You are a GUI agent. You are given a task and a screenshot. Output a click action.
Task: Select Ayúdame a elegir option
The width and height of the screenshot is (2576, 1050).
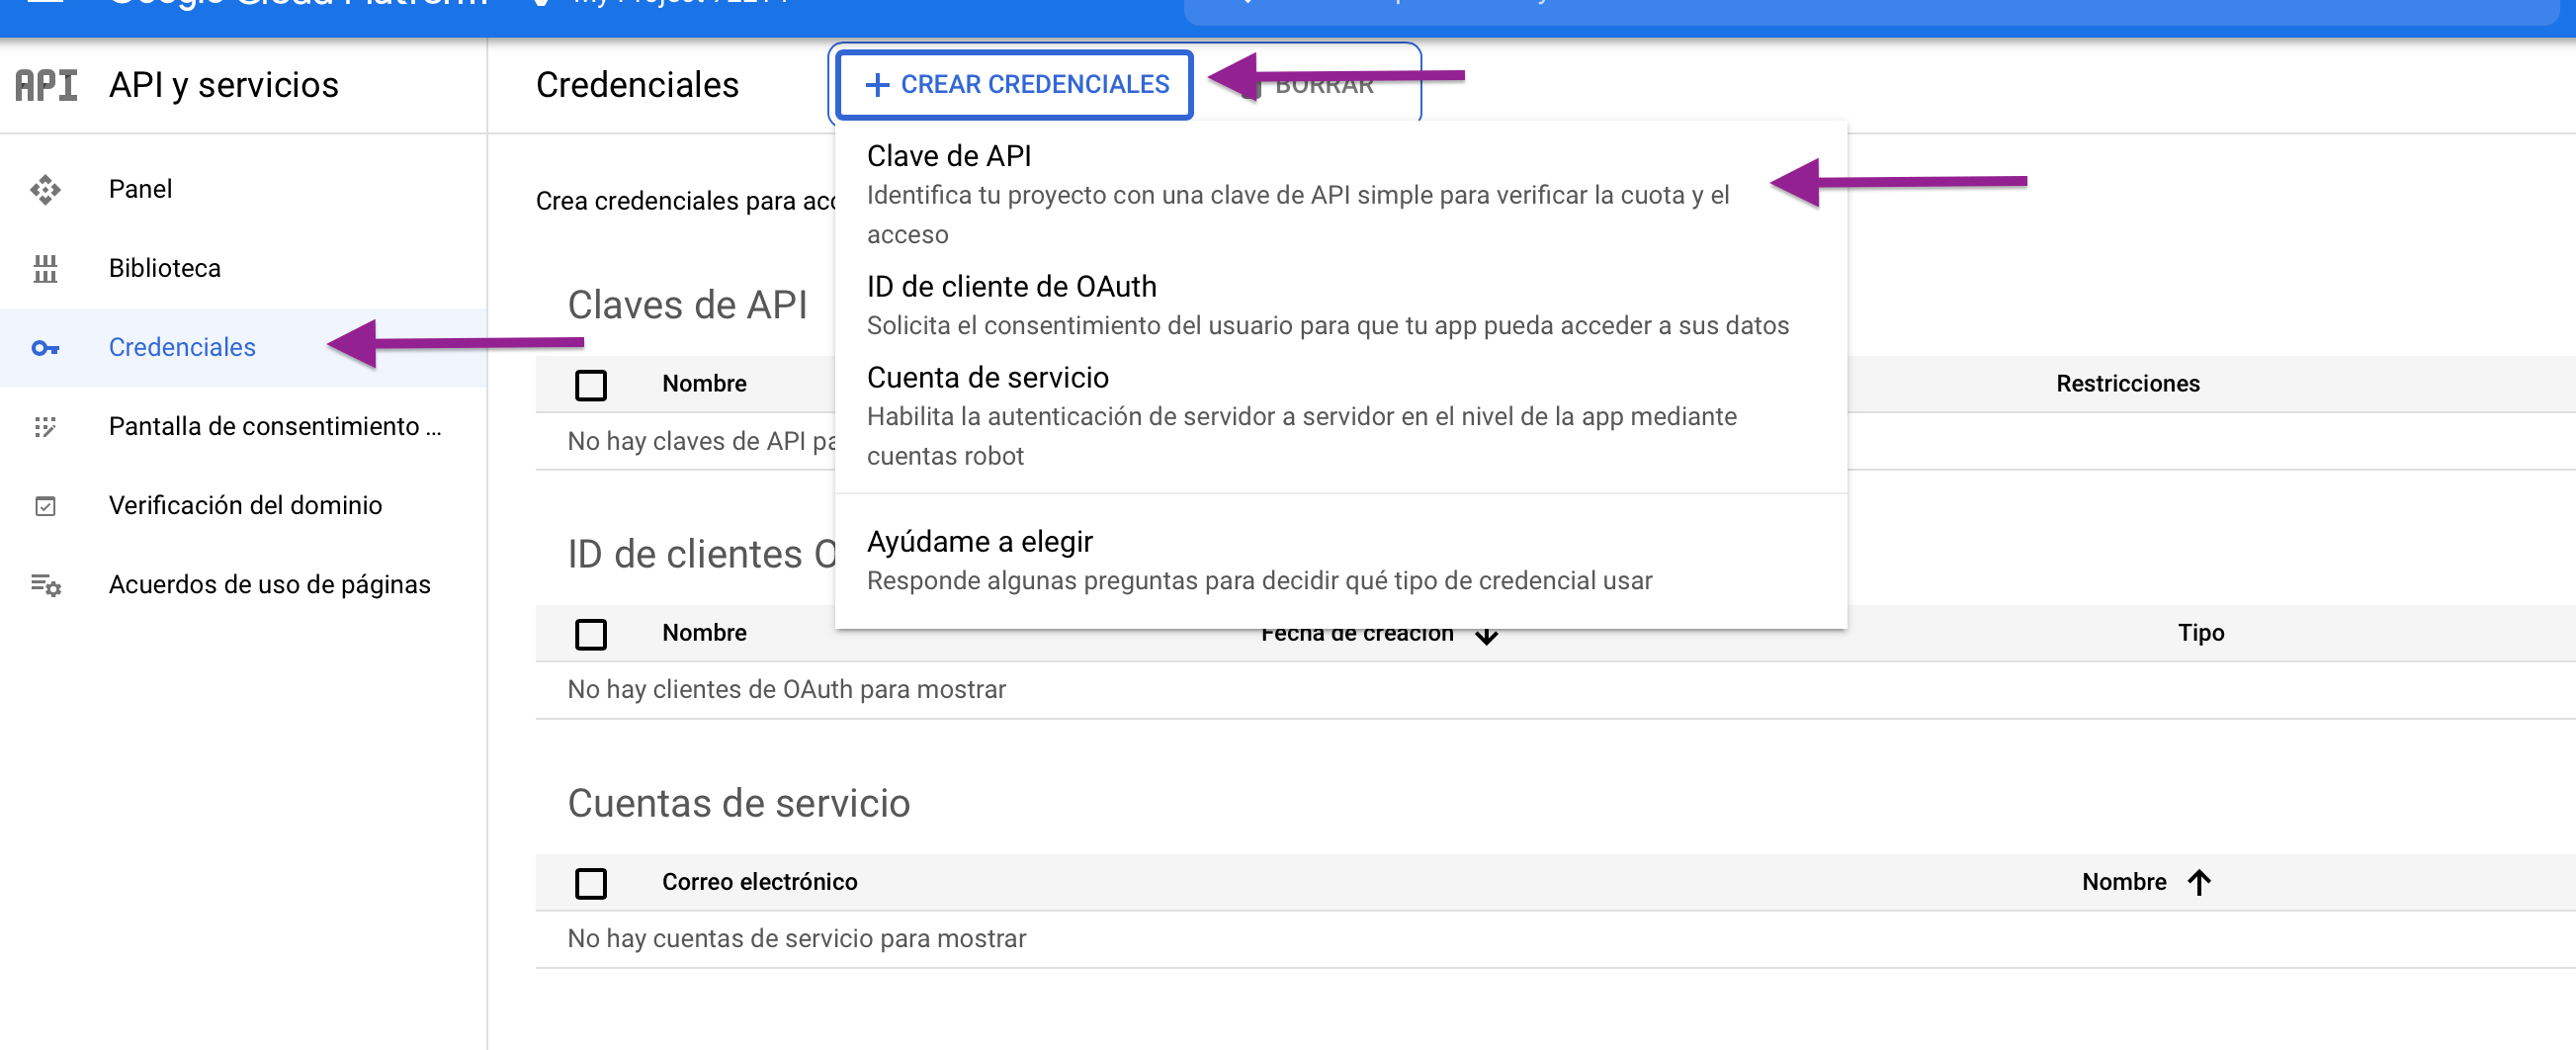pyautogui.click(x=1340, y=560)
